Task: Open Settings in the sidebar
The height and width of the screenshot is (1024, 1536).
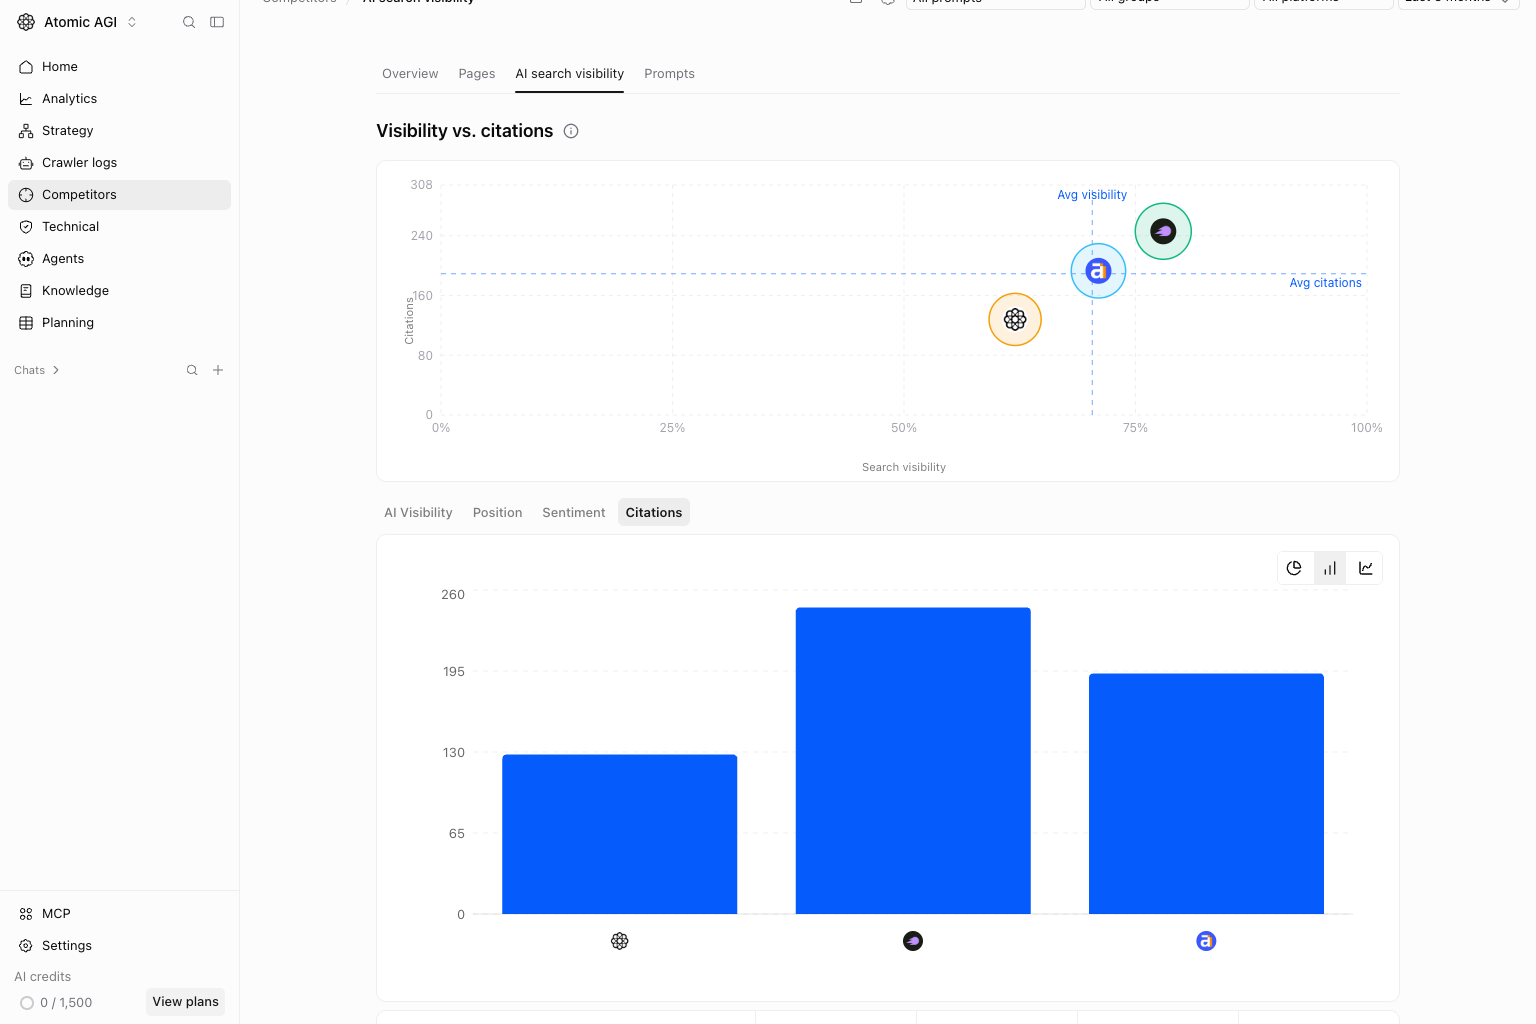Action: (x=119, y=946)
